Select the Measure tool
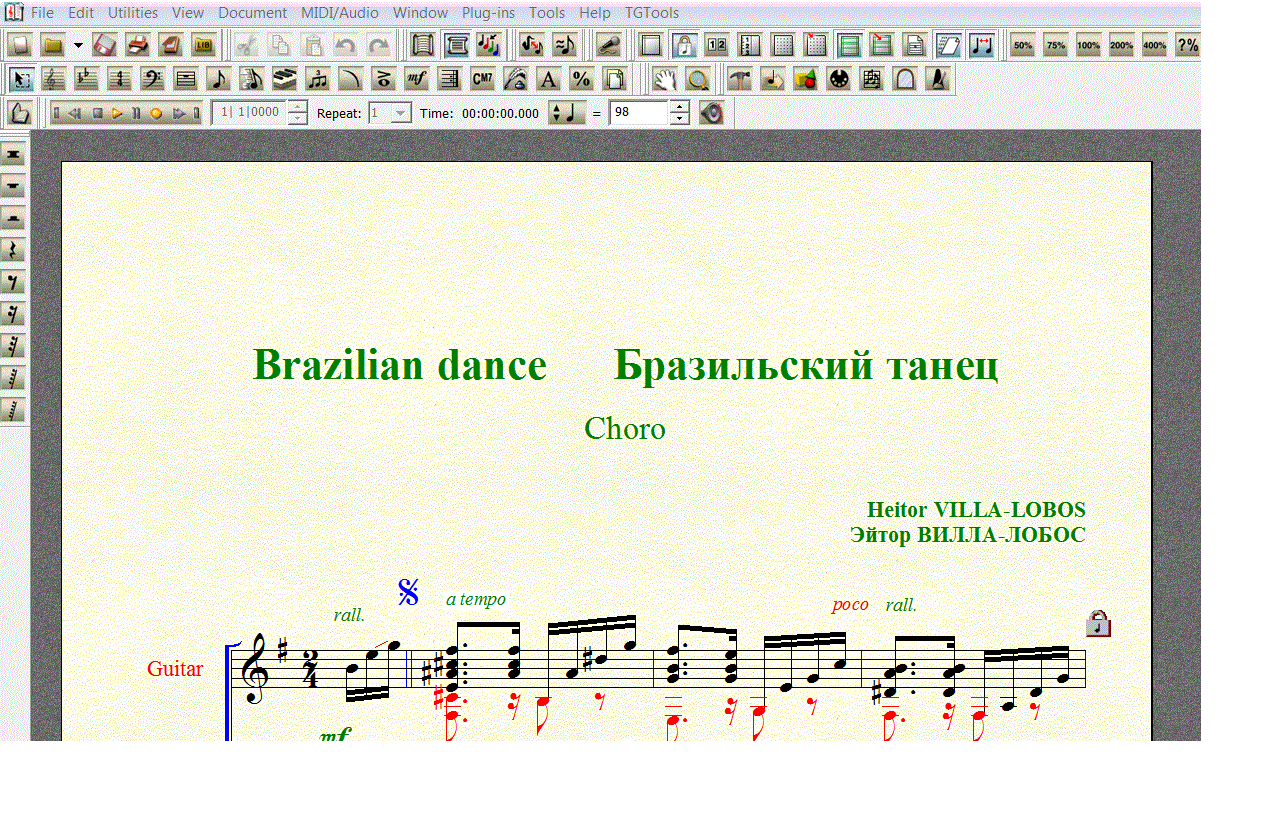The width and height of the screenshot is (1274, 817). coord(186,79)
